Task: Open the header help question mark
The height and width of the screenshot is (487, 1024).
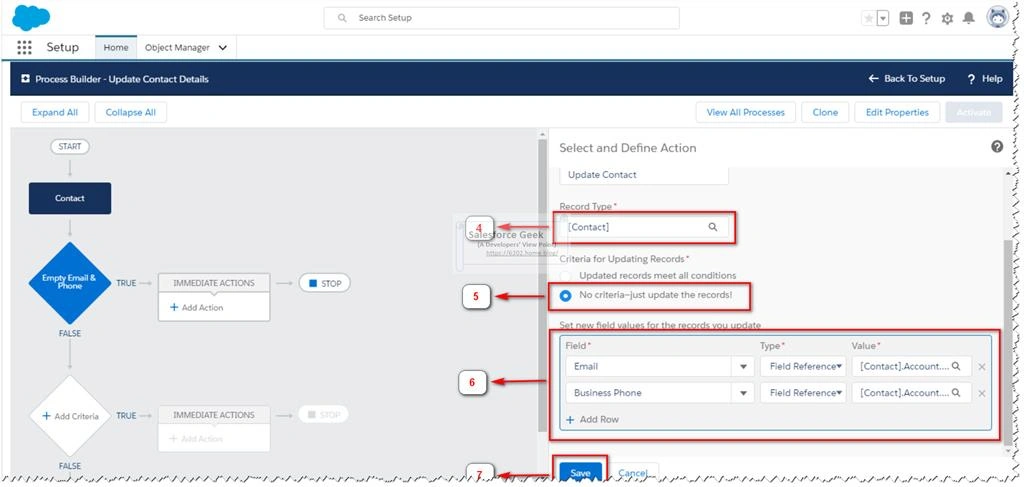Action: point(926,19)
